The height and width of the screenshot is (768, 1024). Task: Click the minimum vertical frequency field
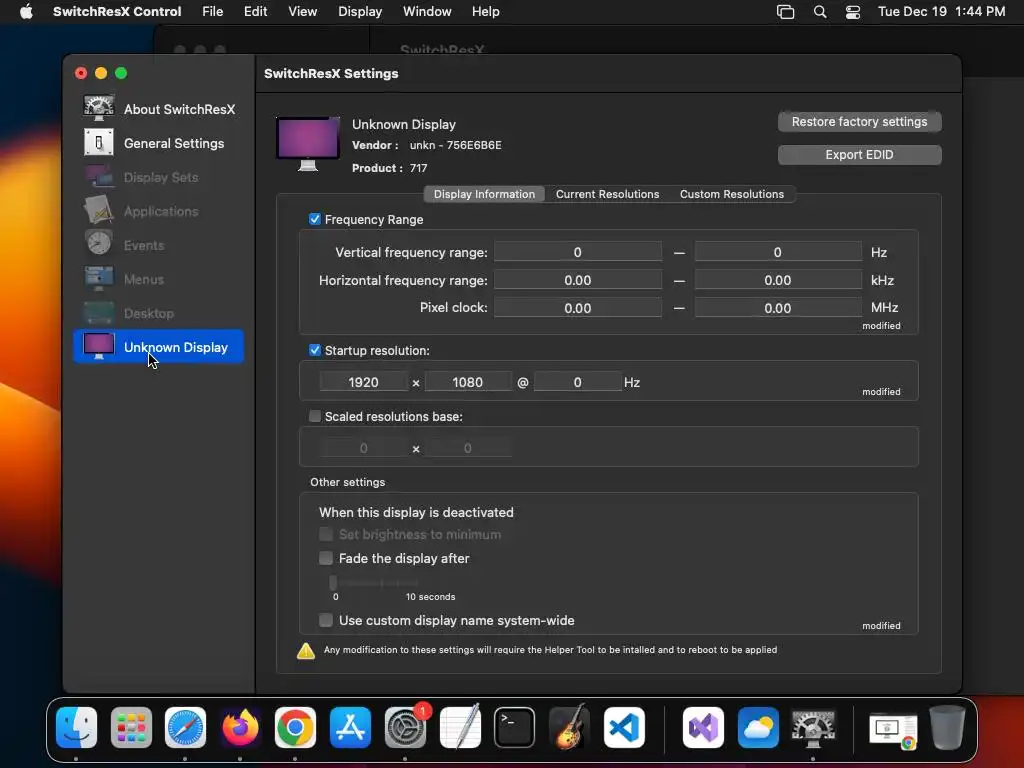[x=577, y=252]
